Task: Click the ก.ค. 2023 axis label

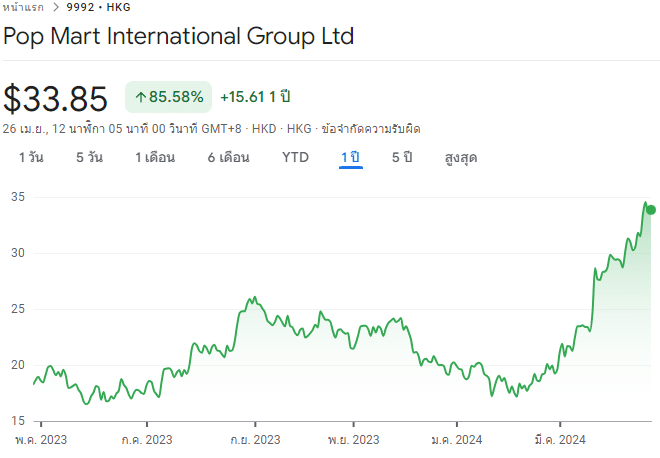Action: 147,440
